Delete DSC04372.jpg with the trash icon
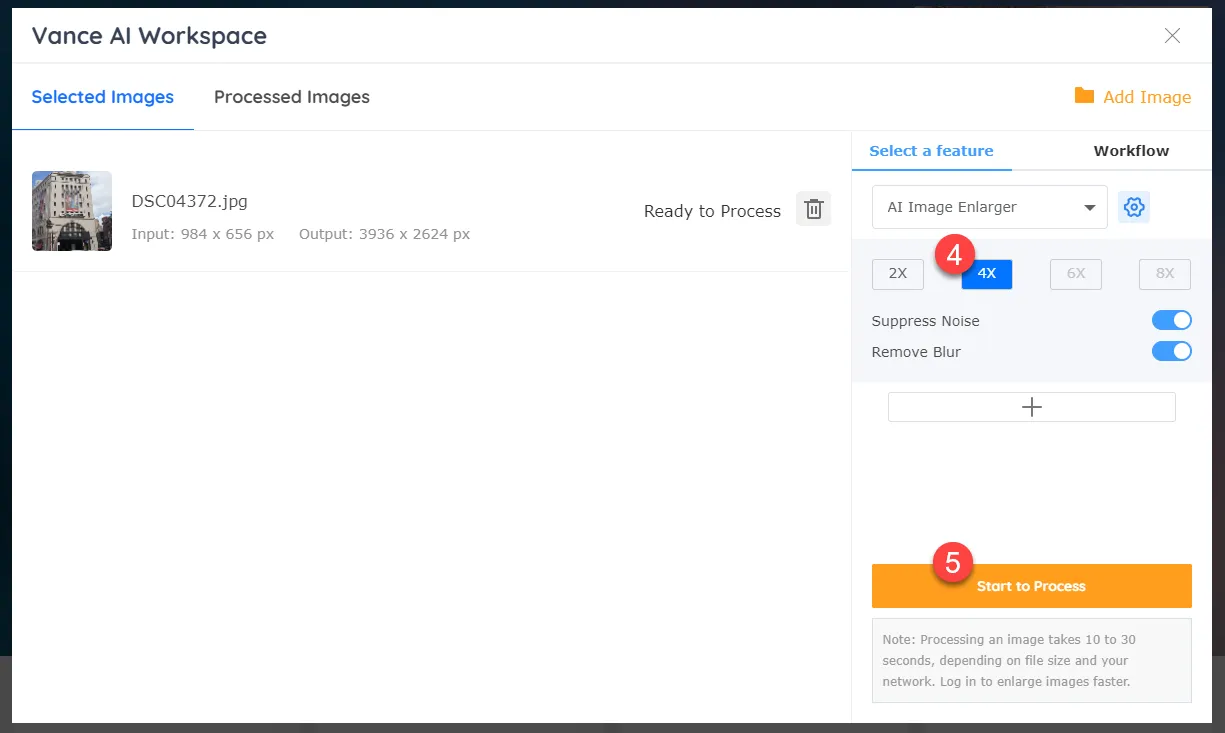The height and width of the screenshot is (733, 1225). pos(813,209)
